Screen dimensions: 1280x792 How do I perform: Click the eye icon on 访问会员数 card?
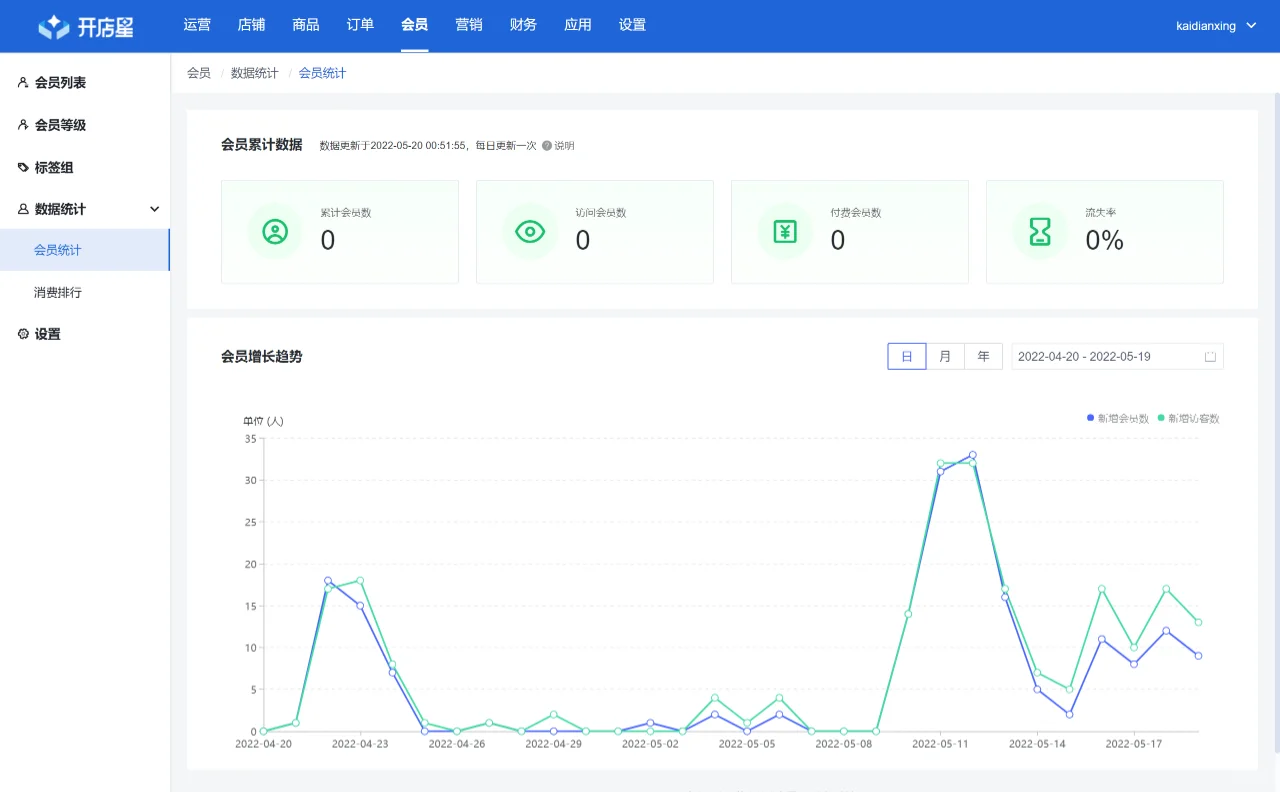530,231
